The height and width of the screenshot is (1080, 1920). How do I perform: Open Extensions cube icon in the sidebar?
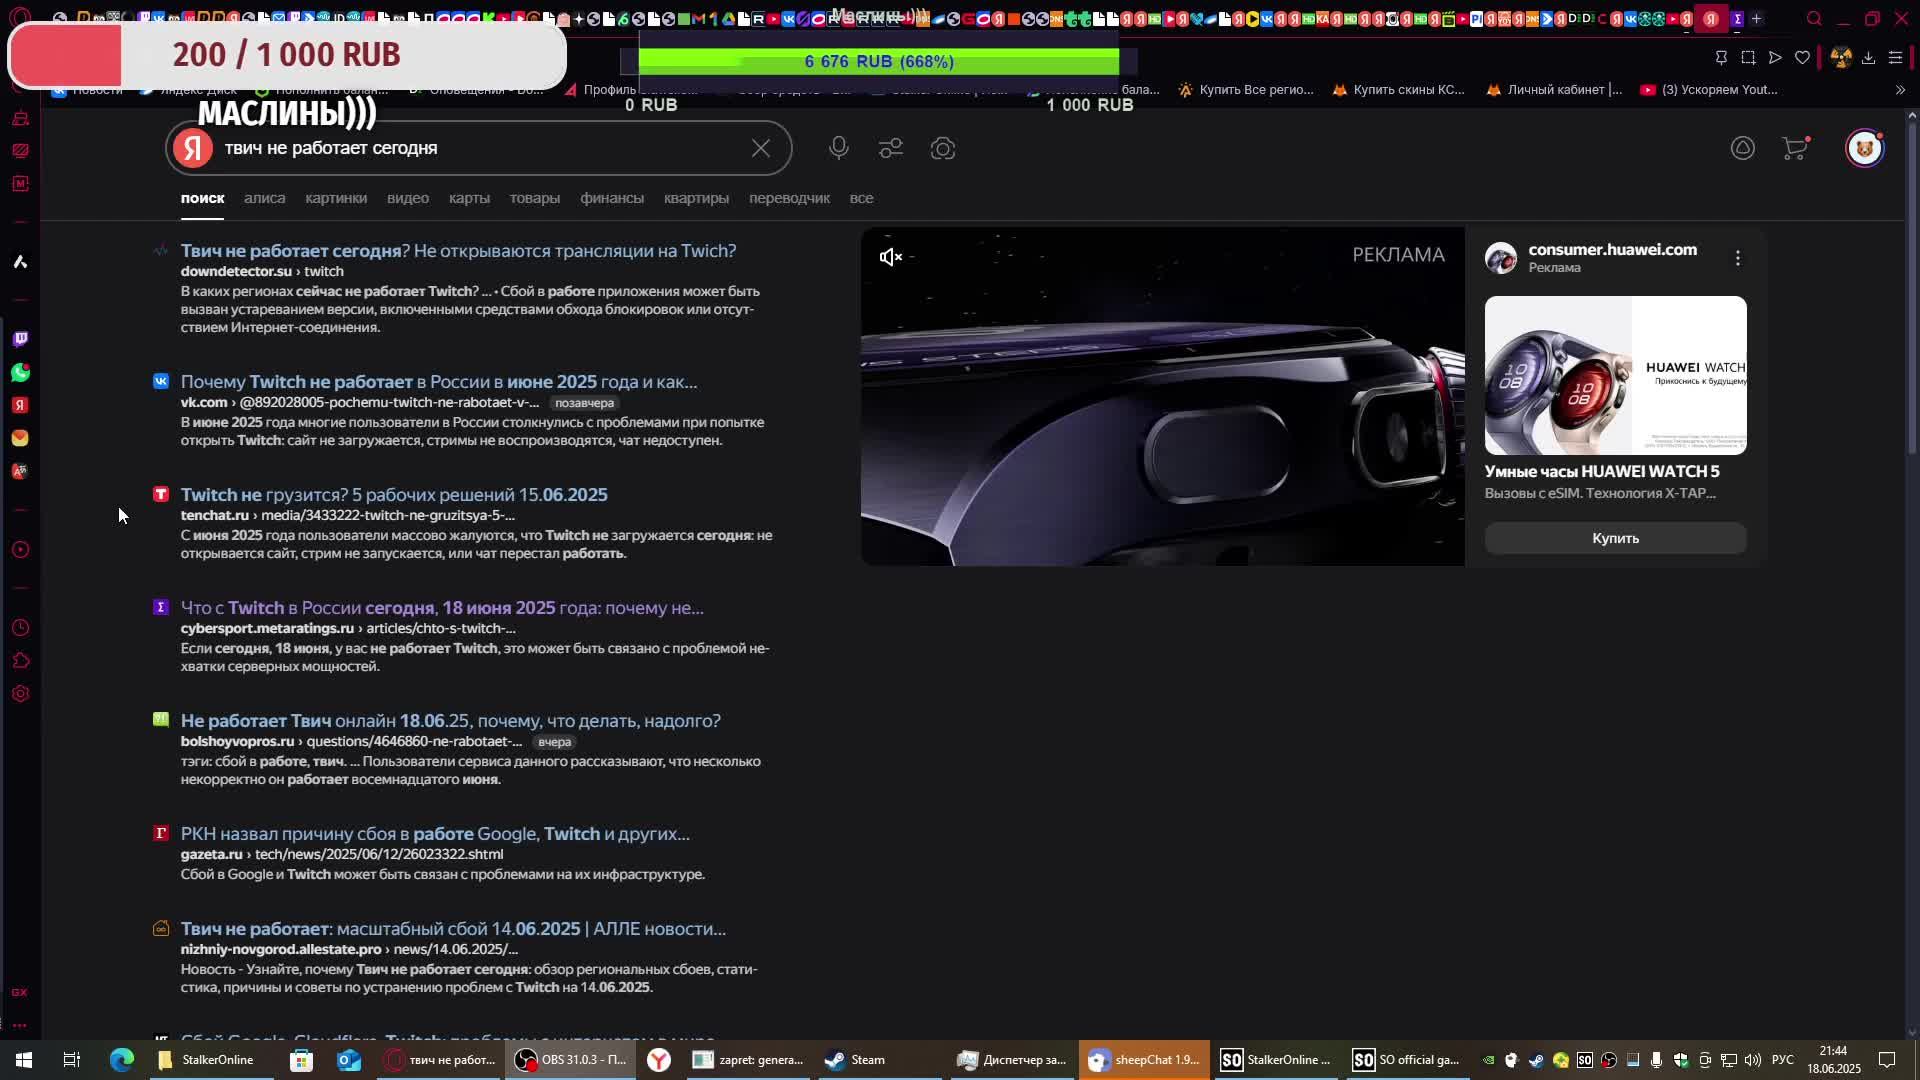coord(20,661)
